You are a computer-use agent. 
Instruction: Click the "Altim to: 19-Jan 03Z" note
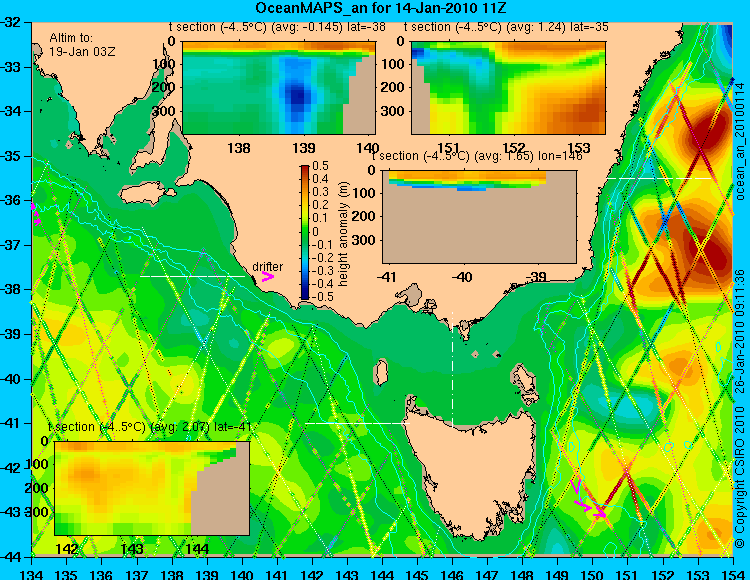tap(82, 44)
